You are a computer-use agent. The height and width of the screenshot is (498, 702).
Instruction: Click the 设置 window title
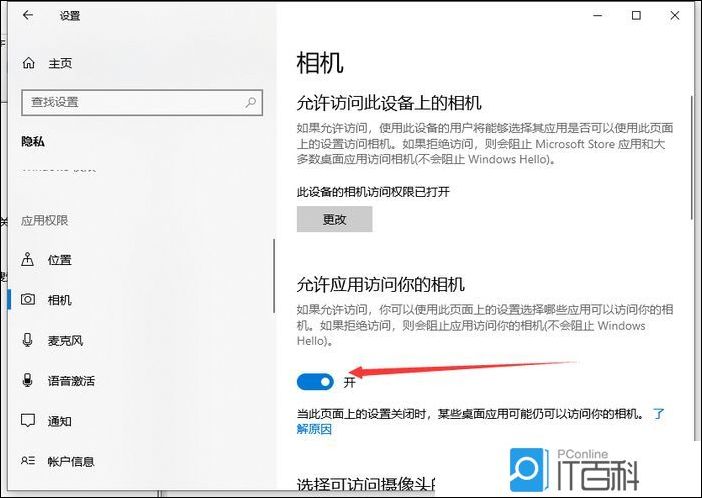[70, 16]
